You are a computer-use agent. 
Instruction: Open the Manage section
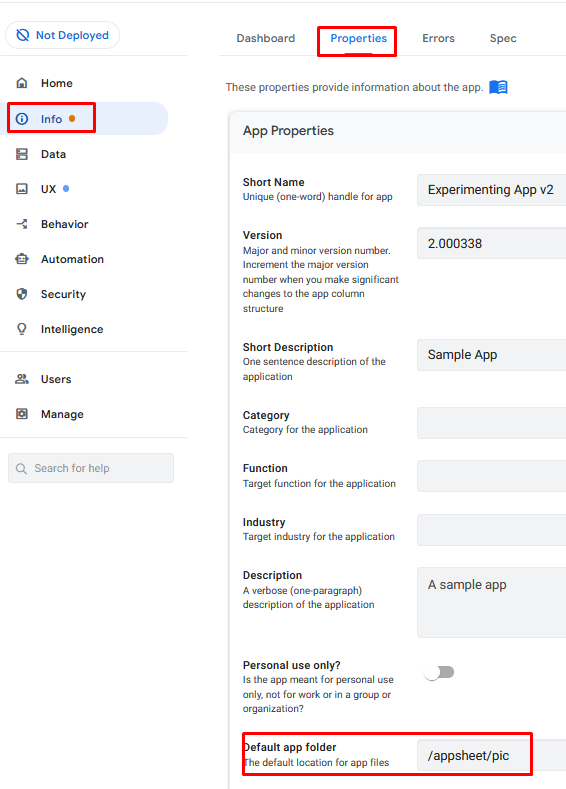pos(62,414)
